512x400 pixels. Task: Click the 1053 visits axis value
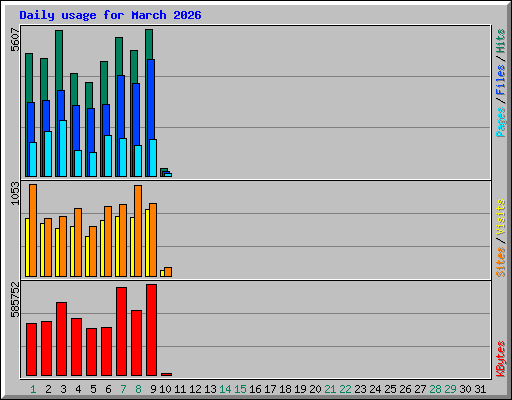tap(15, 193)
